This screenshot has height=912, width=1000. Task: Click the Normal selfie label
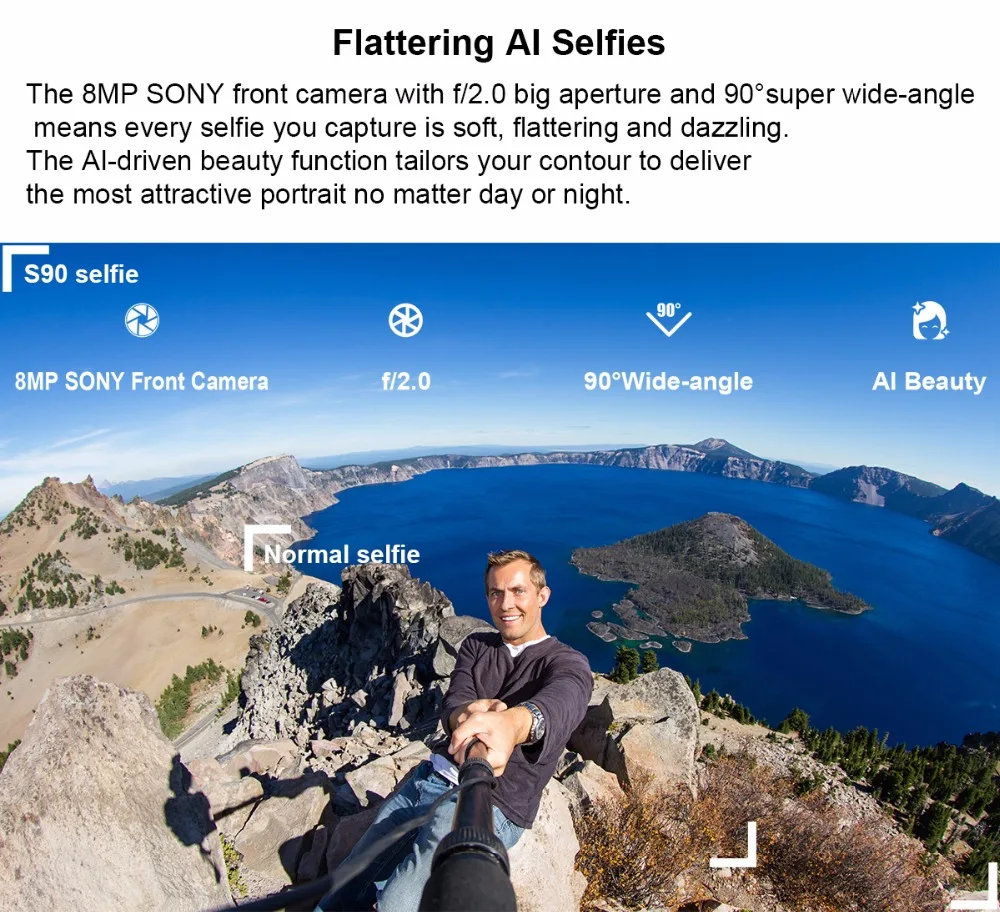[x=342, y=554]
